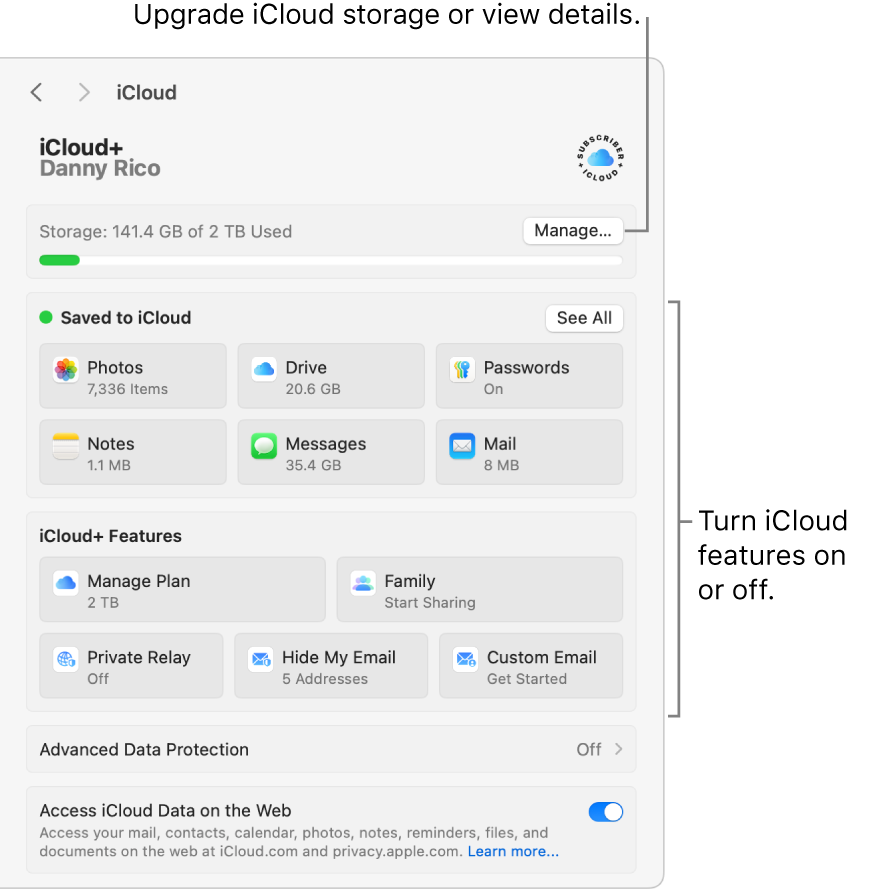
Task: Disable Access iCloud Data on the Web
Action: click(606, 812)
